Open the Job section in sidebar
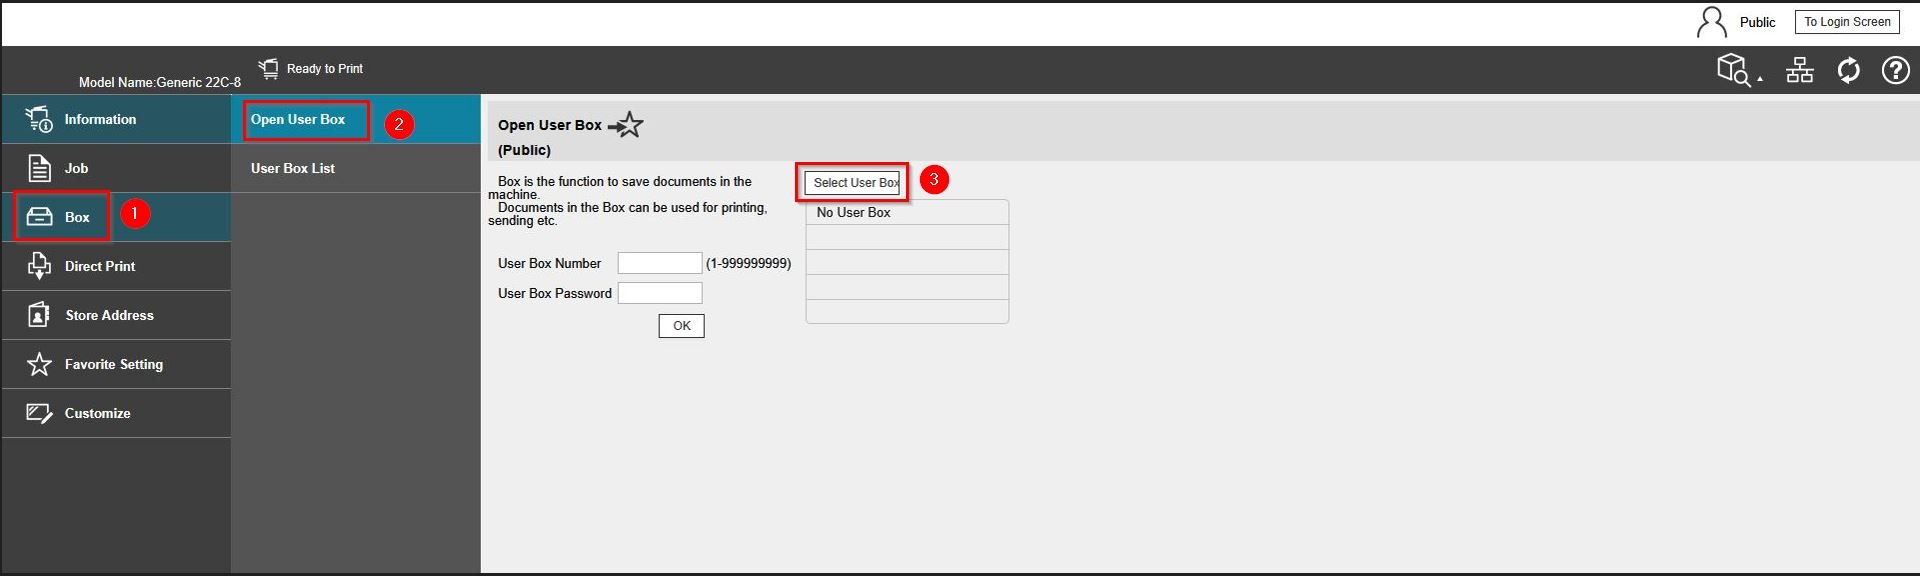 coord(76,168)
